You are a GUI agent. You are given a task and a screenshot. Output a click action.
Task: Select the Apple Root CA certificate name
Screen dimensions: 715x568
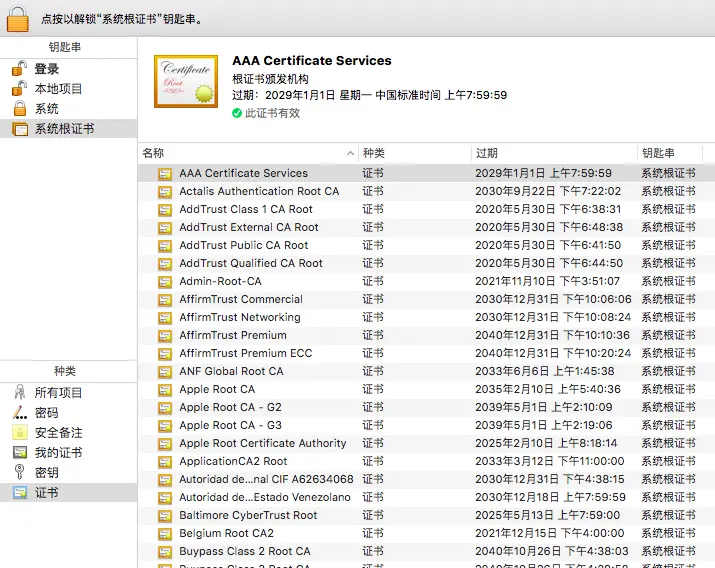pyautogui.click(x=217, y=389)
